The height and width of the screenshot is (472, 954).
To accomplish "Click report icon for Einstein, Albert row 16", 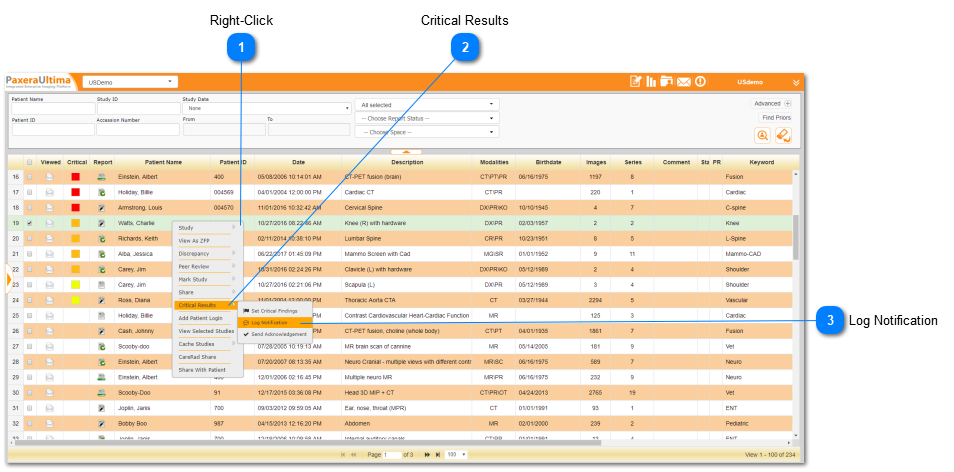I will [102, 177].
